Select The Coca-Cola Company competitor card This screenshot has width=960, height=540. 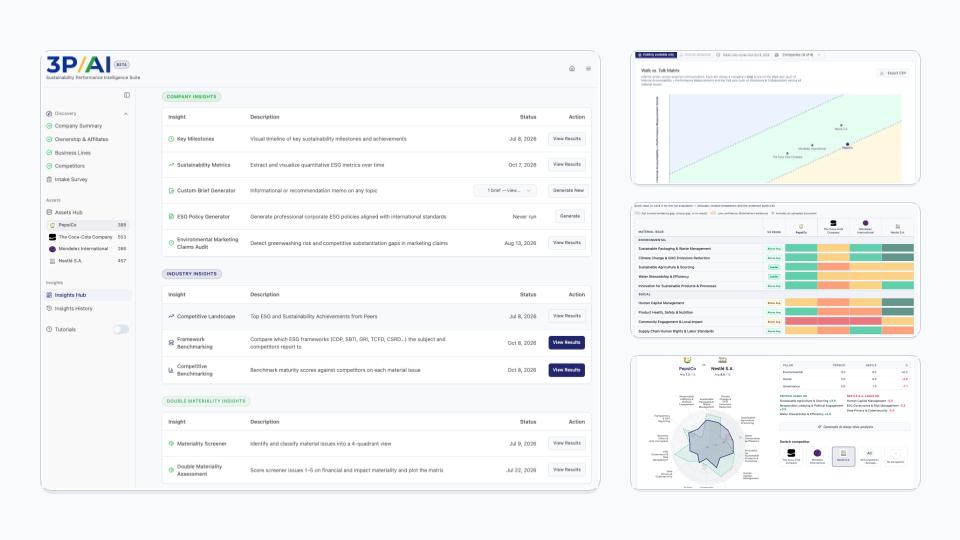point(791,456)
